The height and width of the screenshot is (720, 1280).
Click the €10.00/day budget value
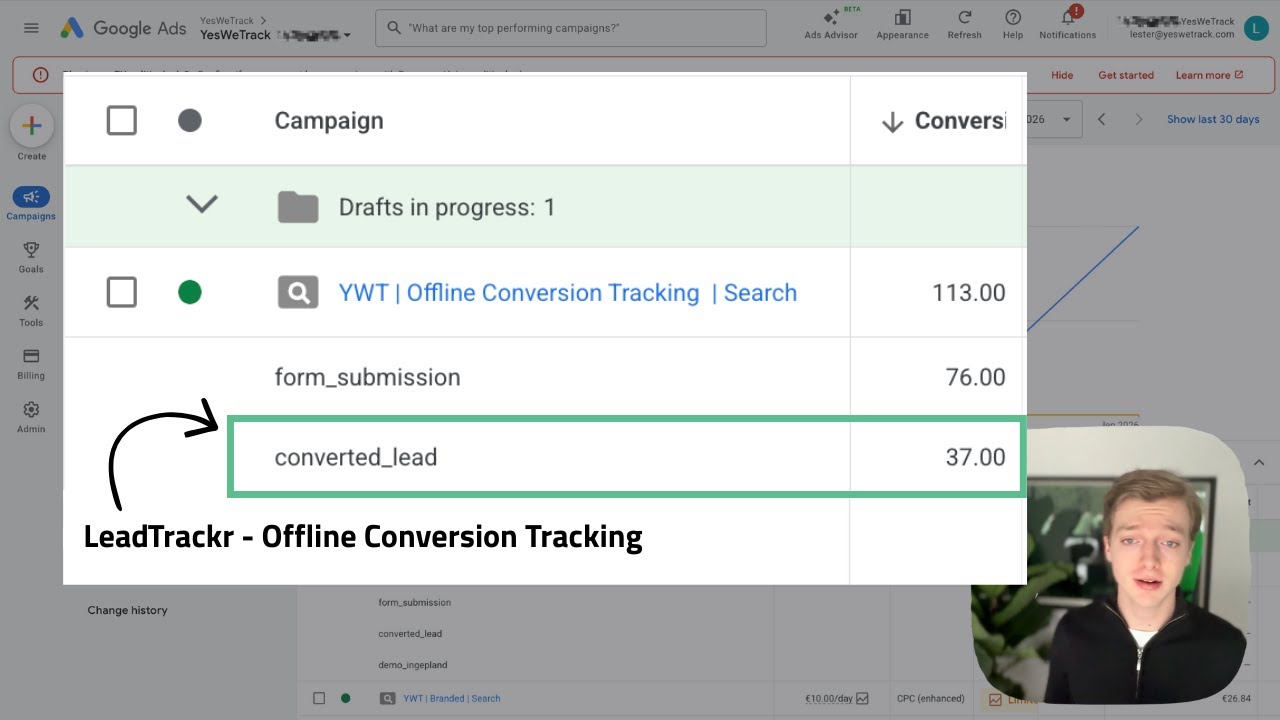click(x=828, y=698)
